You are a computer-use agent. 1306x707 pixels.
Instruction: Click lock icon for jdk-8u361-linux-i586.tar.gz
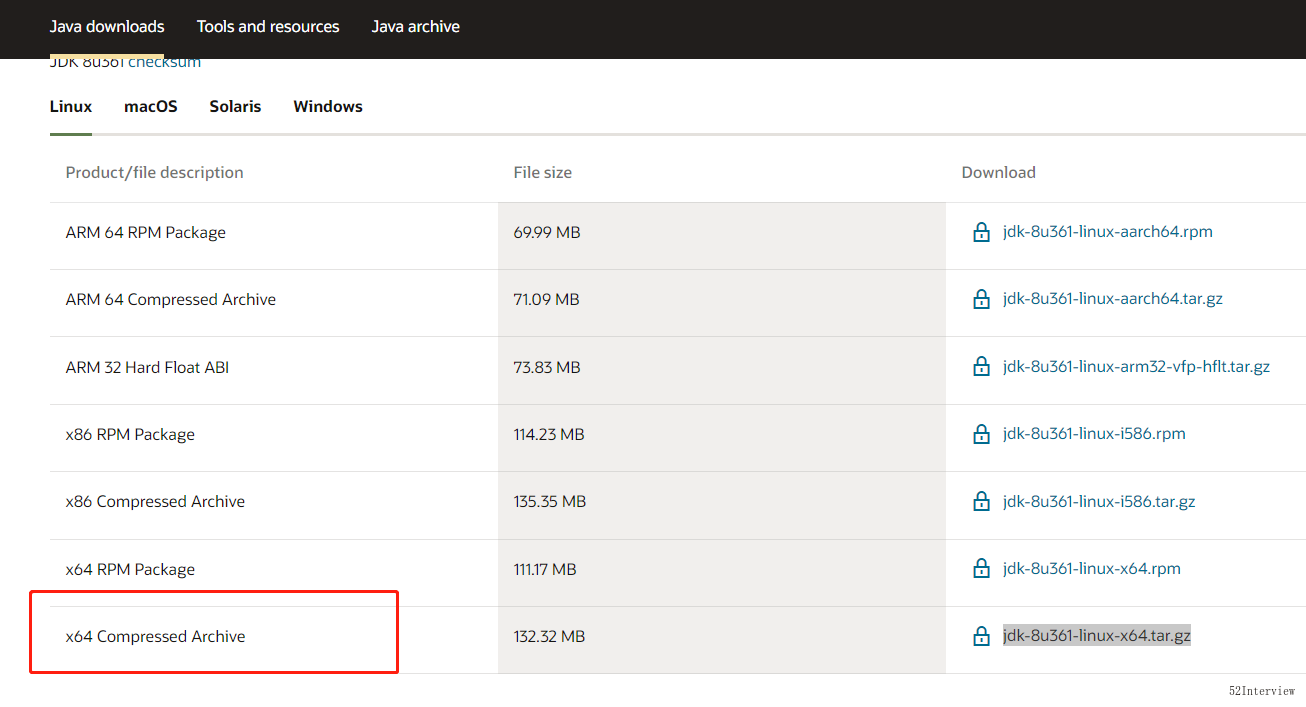coord(982,501)
